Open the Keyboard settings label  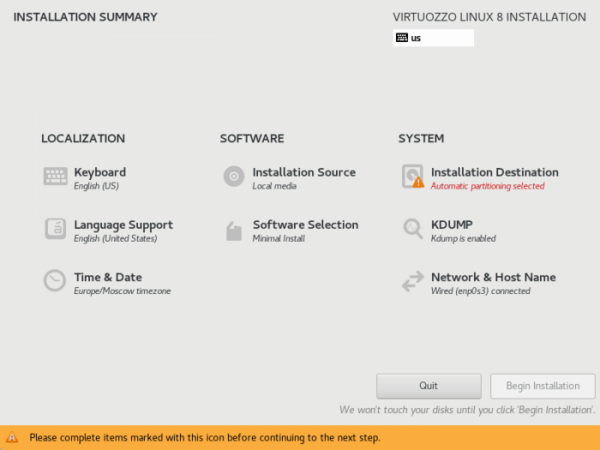(100, 172)
